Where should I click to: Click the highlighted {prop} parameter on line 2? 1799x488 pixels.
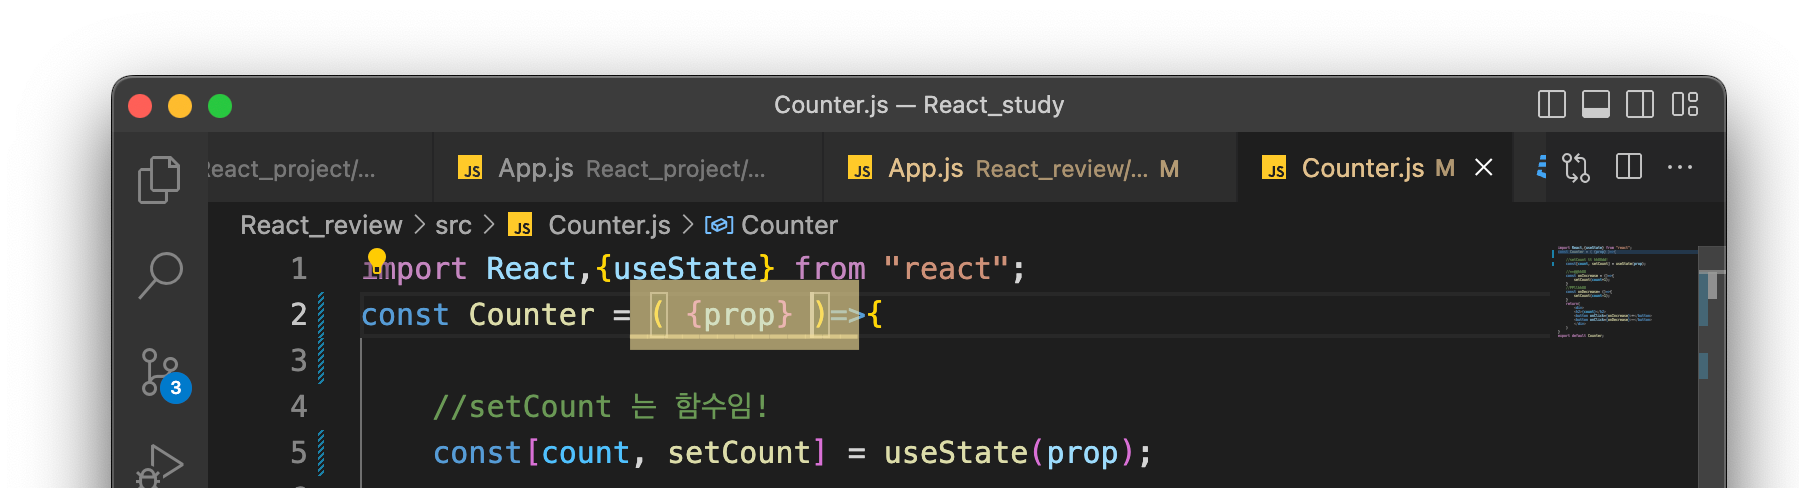pos(739,315)
